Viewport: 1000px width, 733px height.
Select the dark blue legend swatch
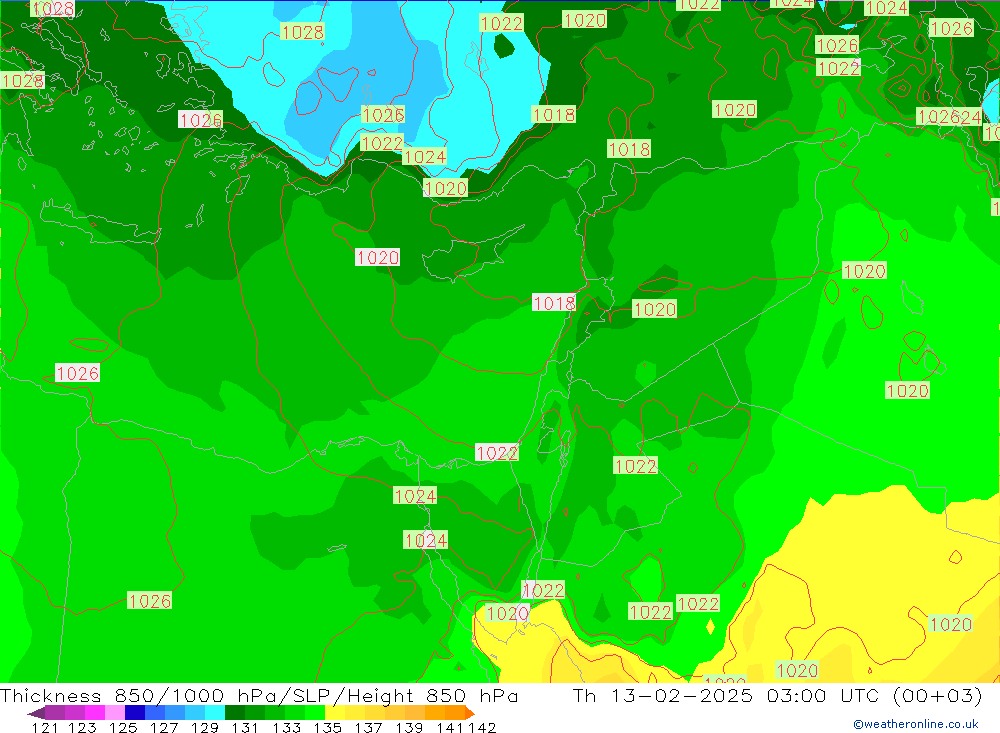click(135, 713)
